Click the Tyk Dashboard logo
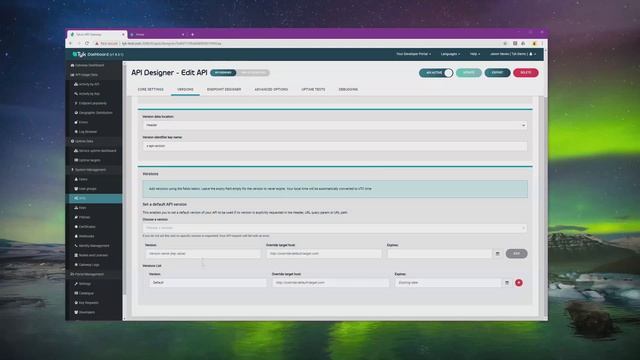The width and height of the screenshot is (640, 360). click(98, 54)
